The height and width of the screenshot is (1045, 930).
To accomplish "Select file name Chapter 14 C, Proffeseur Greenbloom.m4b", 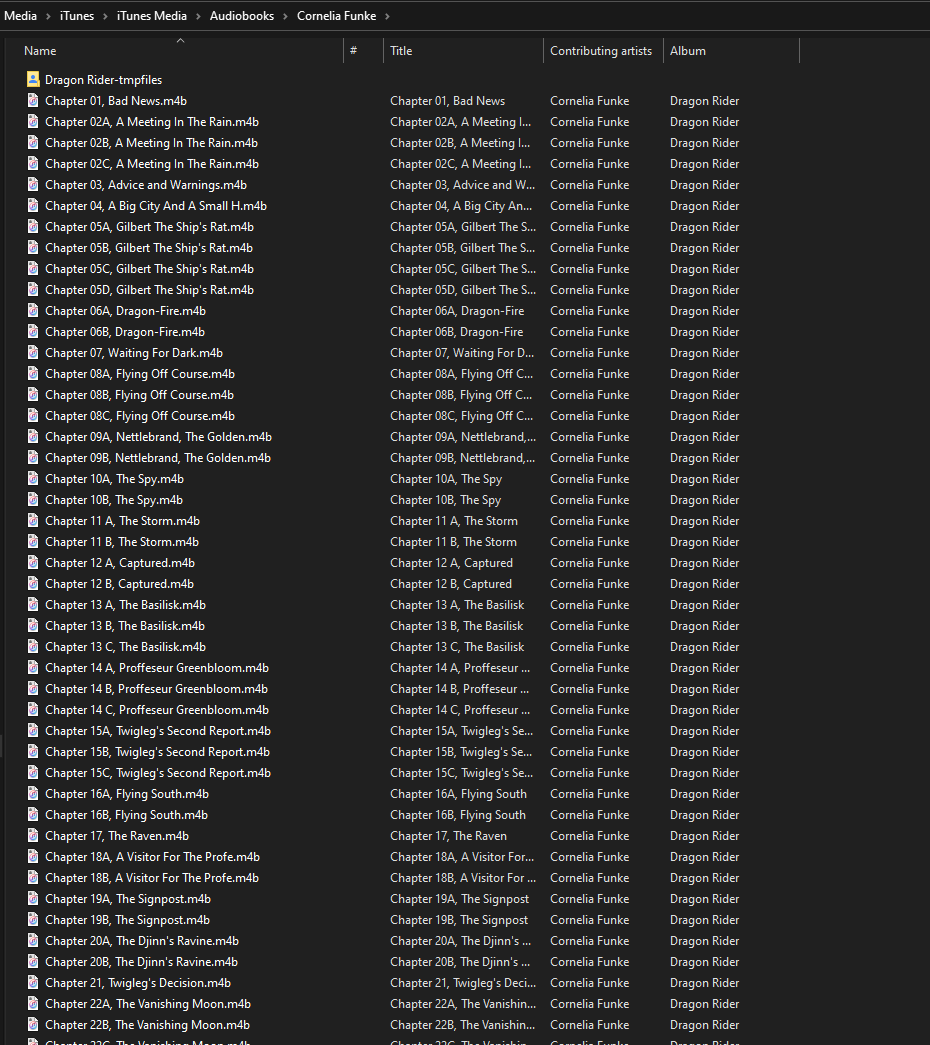I will click(x=157, y=709).
